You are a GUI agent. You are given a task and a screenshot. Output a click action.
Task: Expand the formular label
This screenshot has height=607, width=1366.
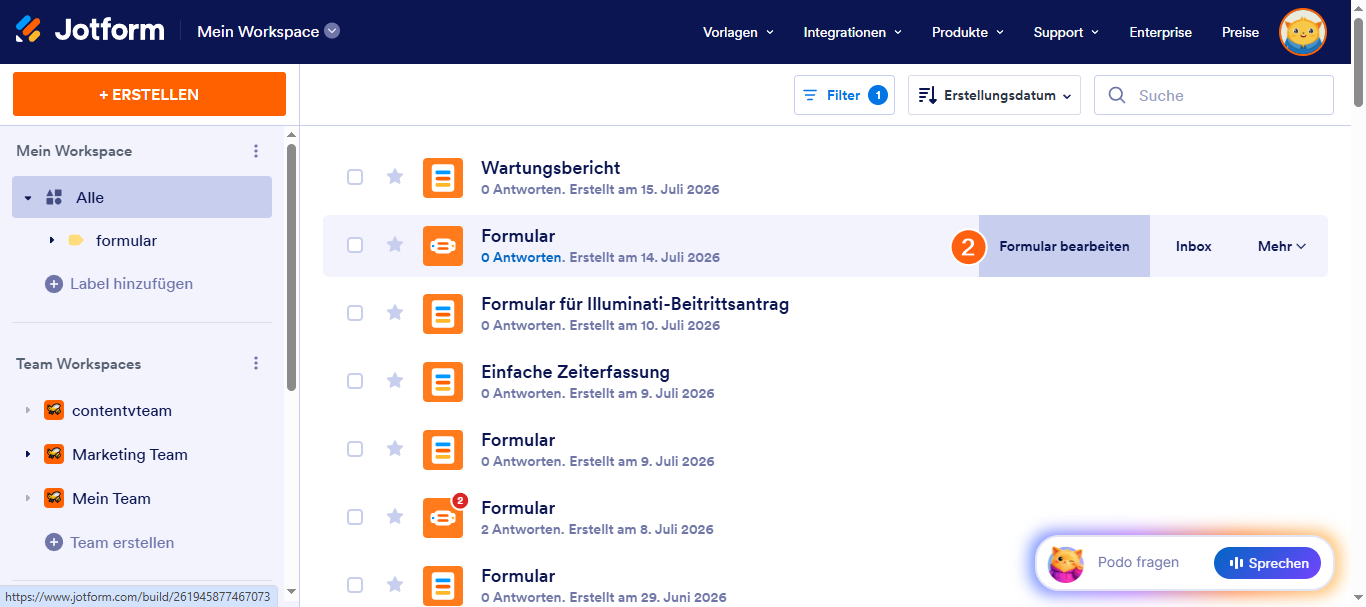point(51,241)
